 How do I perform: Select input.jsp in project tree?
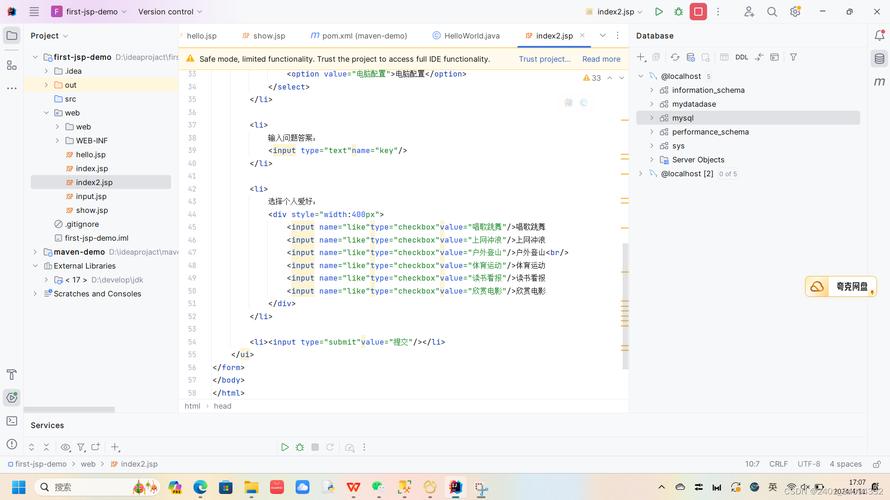(91, 196)
